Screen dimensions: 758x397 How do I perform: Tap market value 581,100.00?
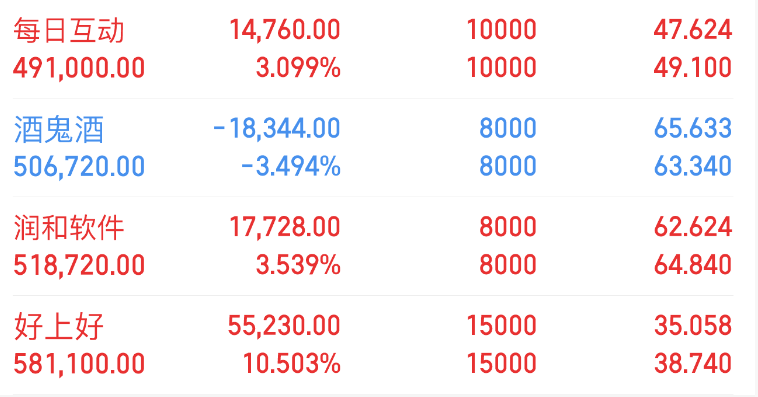79,364
